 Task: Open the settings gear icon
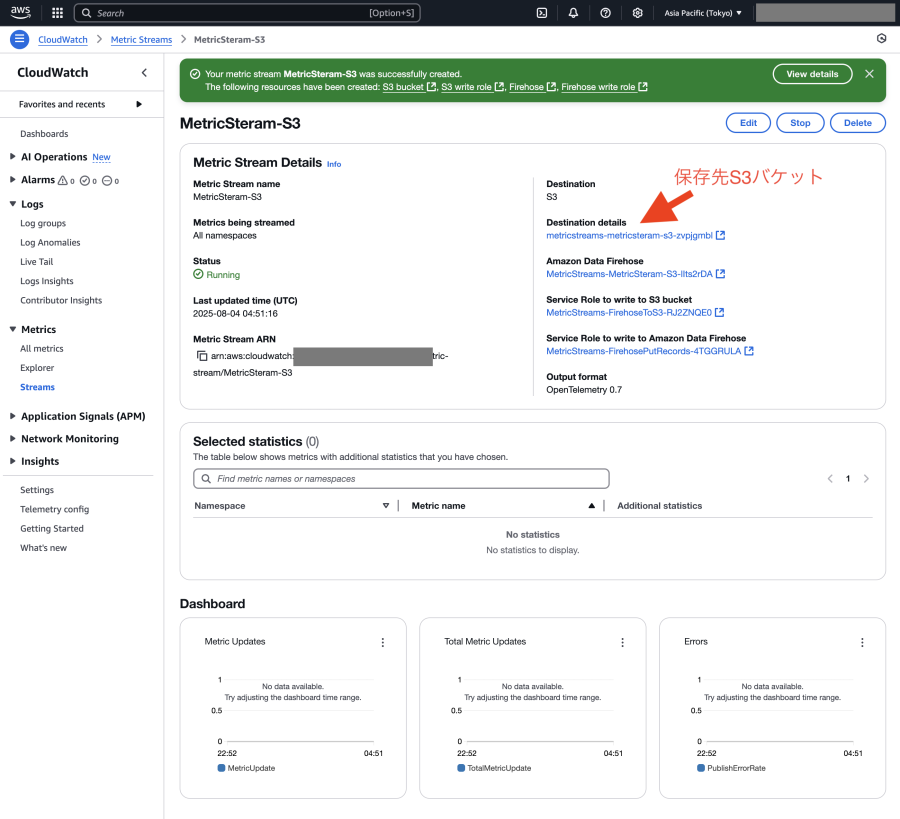pos(638,13)
